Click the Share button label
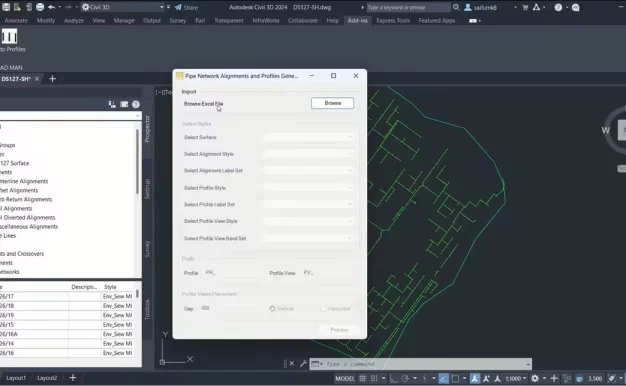This screenshot has width=626, height=386. tap(190, 7)
